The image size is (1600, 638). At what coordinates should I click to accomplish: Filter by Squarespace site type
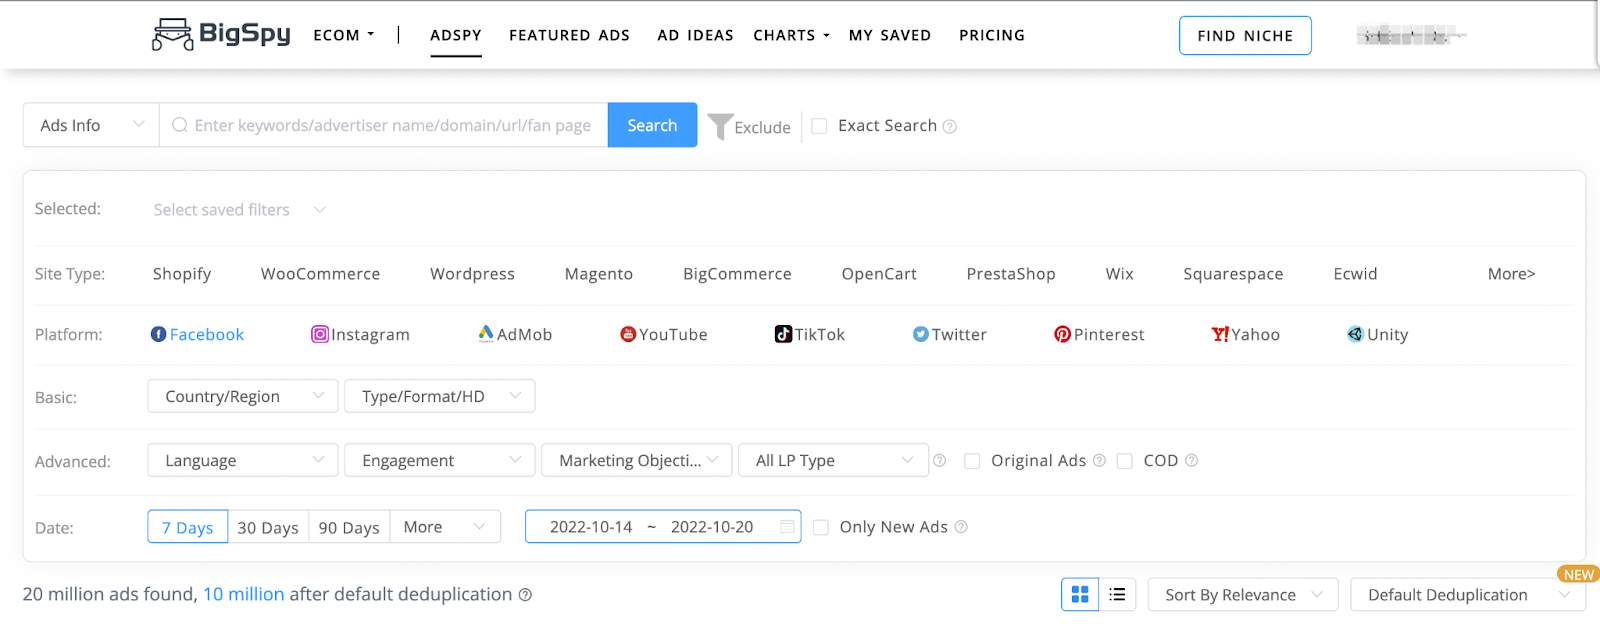click(1233, 274)
